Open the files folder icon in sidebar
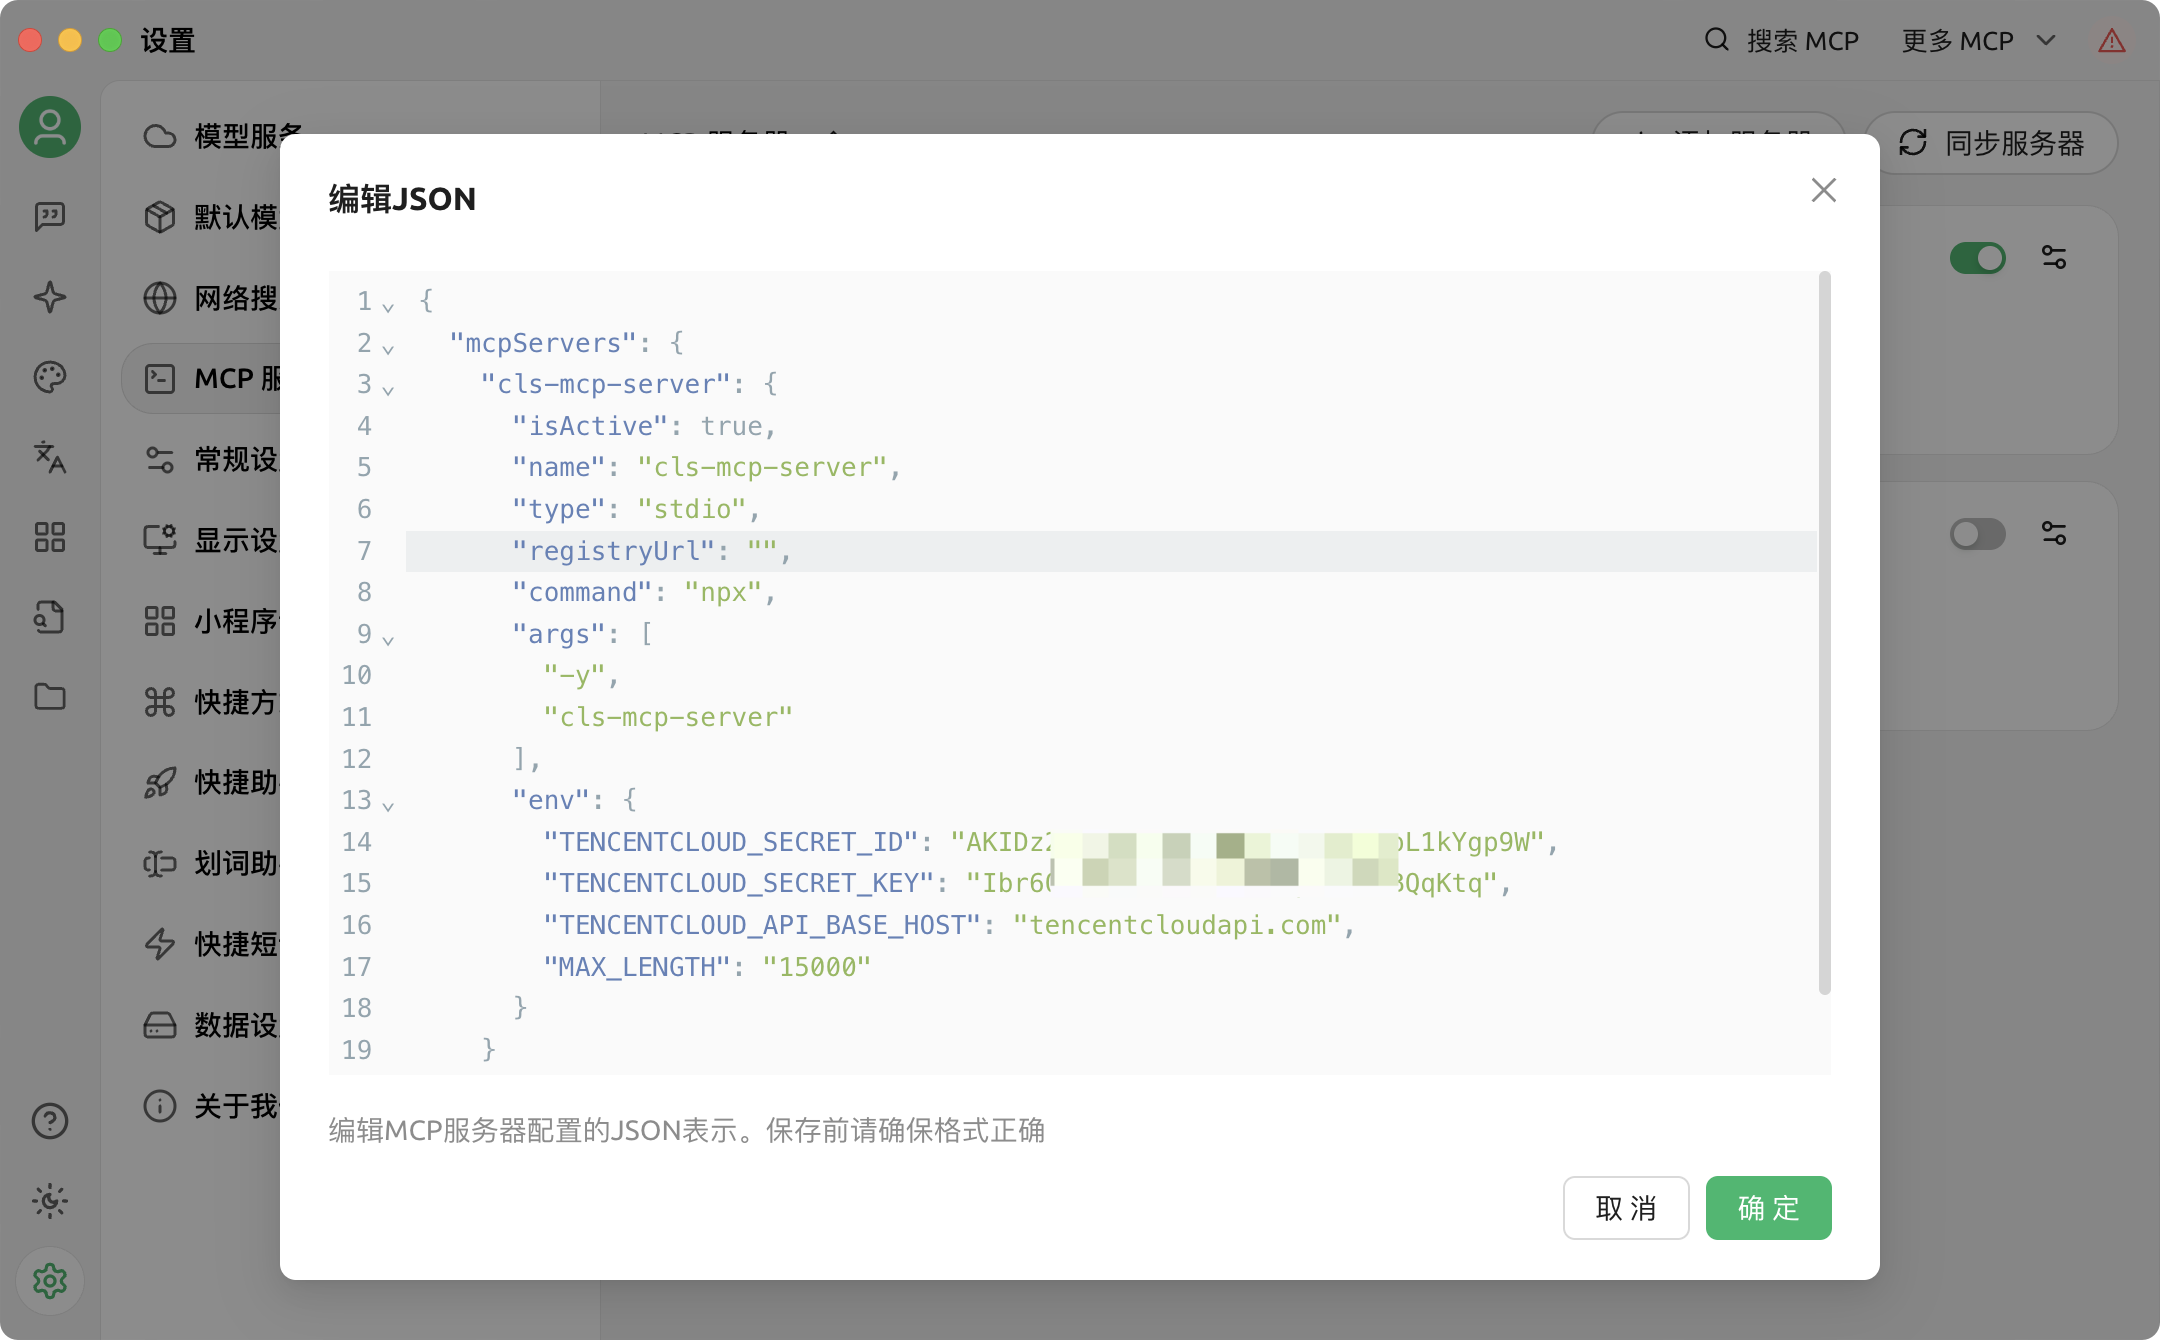The image size is (2160, 1340). pyautogui.click(x=50, y=697)
